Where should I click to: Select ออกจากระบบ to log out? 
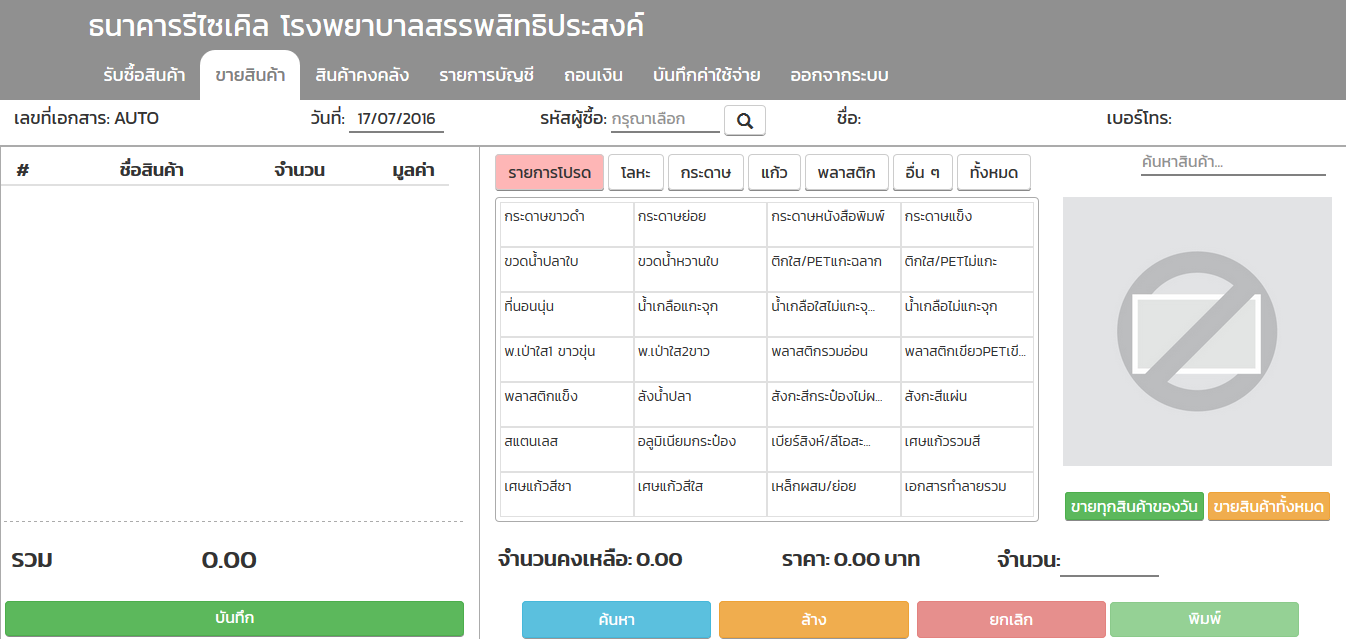pyautogui.click(x=838, y=76)
